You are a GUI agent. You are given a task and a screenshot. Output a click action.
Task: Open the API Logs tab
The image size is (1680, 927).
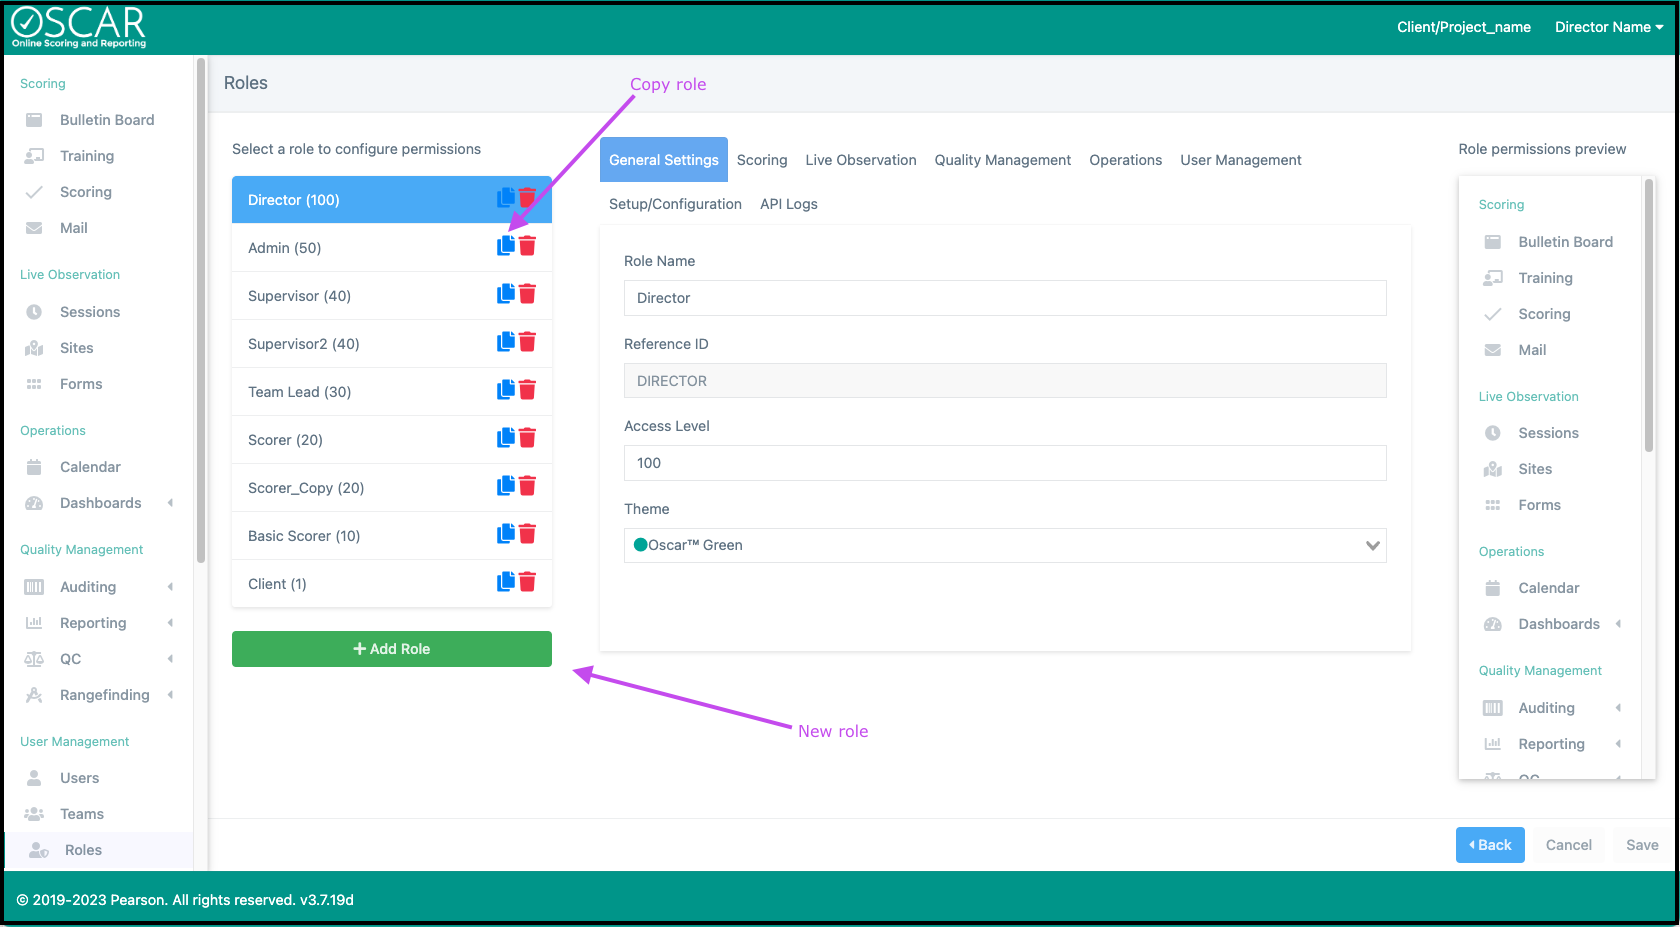point(788,204)
